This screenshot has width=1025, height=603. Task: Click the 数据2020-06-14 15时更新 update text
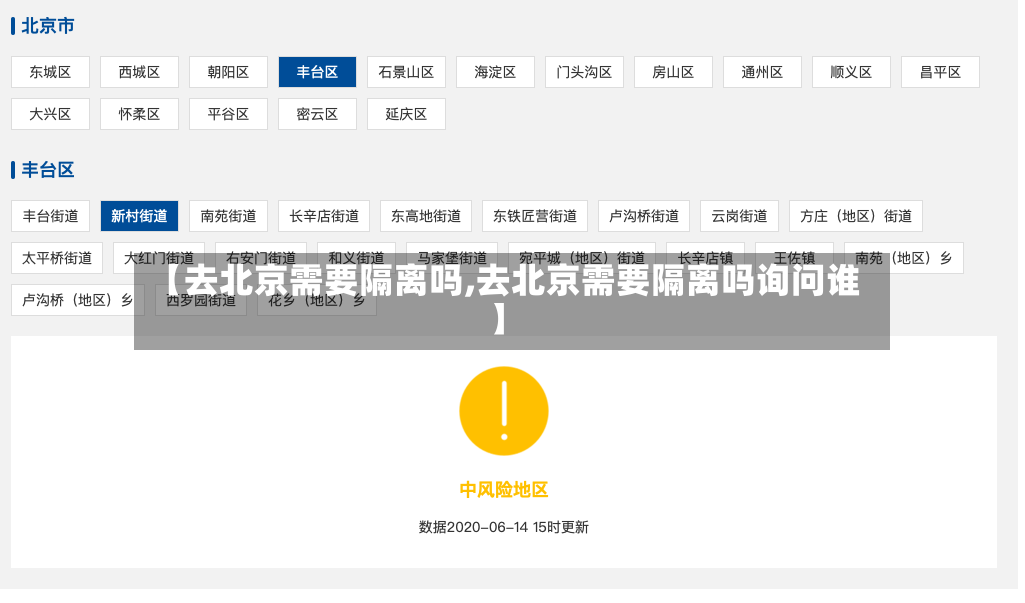tap(504, 527)
